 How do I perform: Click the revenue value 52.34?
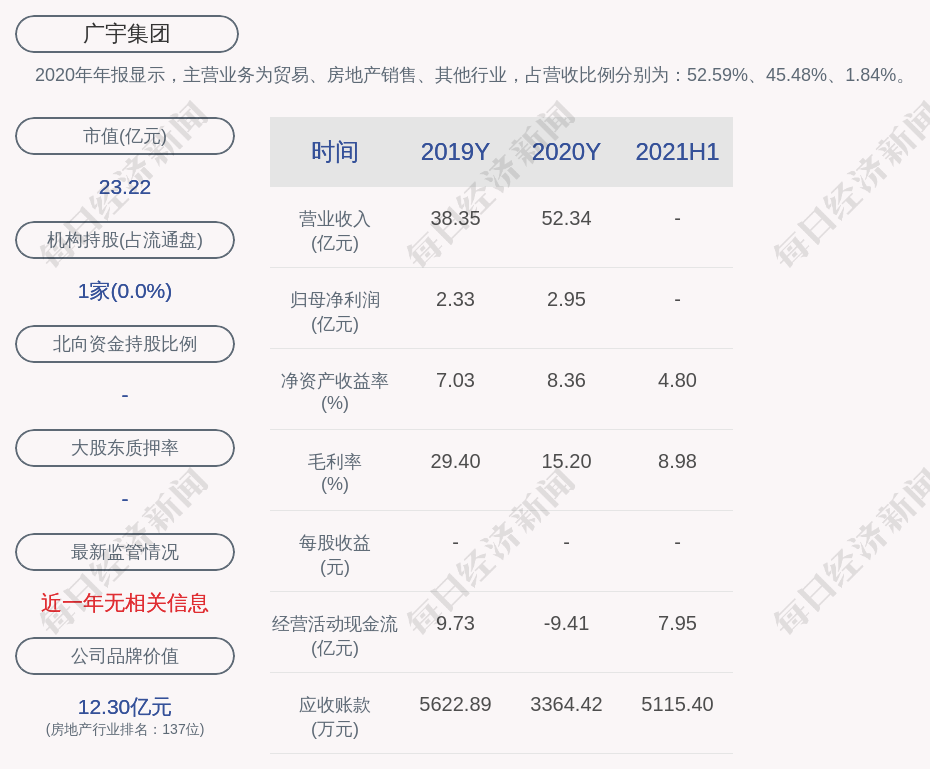click(566, 218)
